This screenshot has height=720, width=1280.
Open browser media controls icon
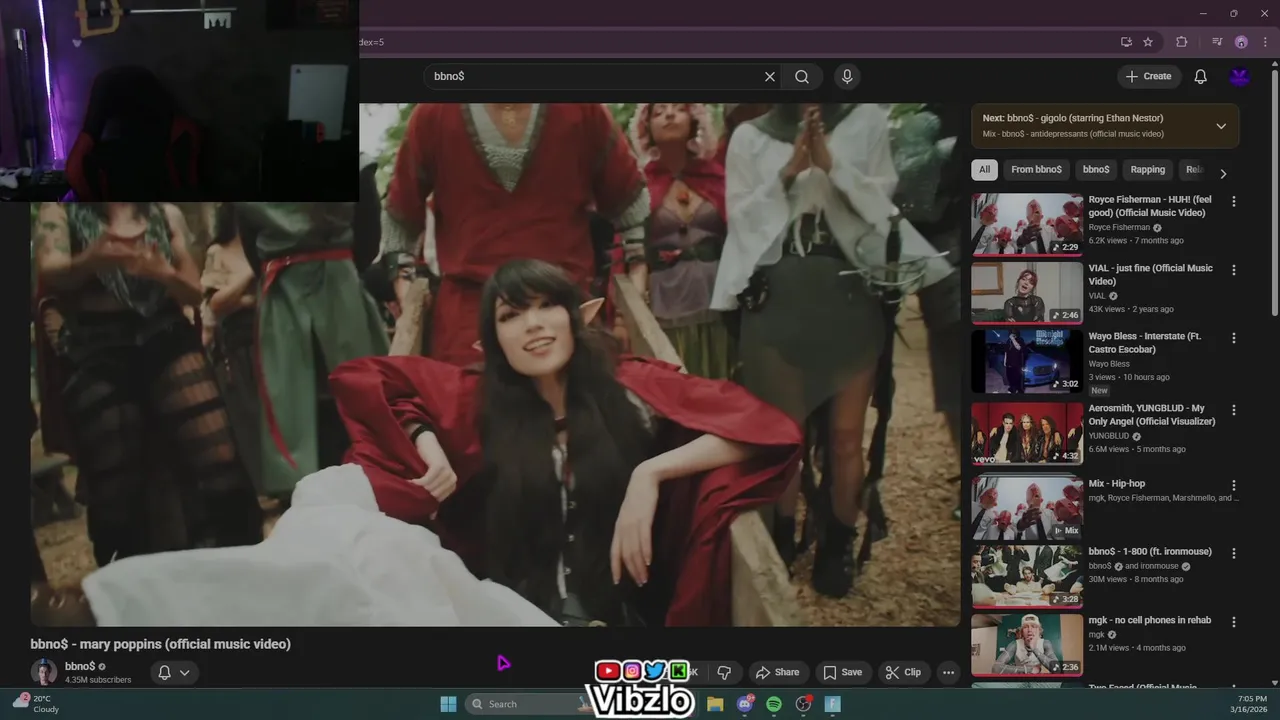[x=1217, y=42]
